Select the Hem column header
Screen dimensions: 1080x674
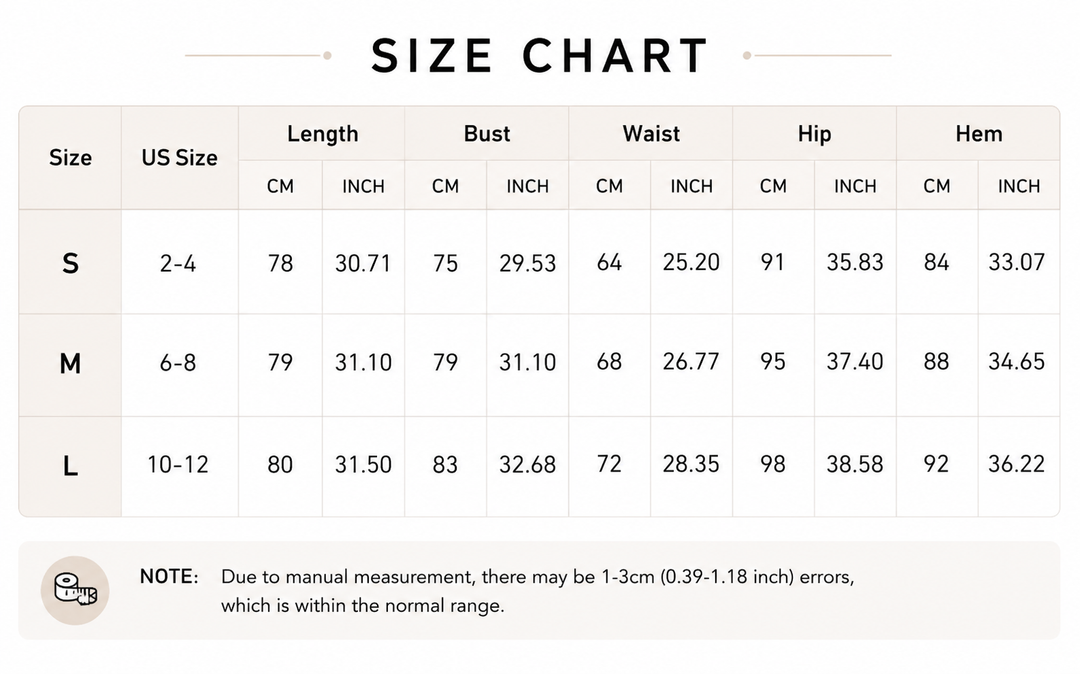coord(979,134)
